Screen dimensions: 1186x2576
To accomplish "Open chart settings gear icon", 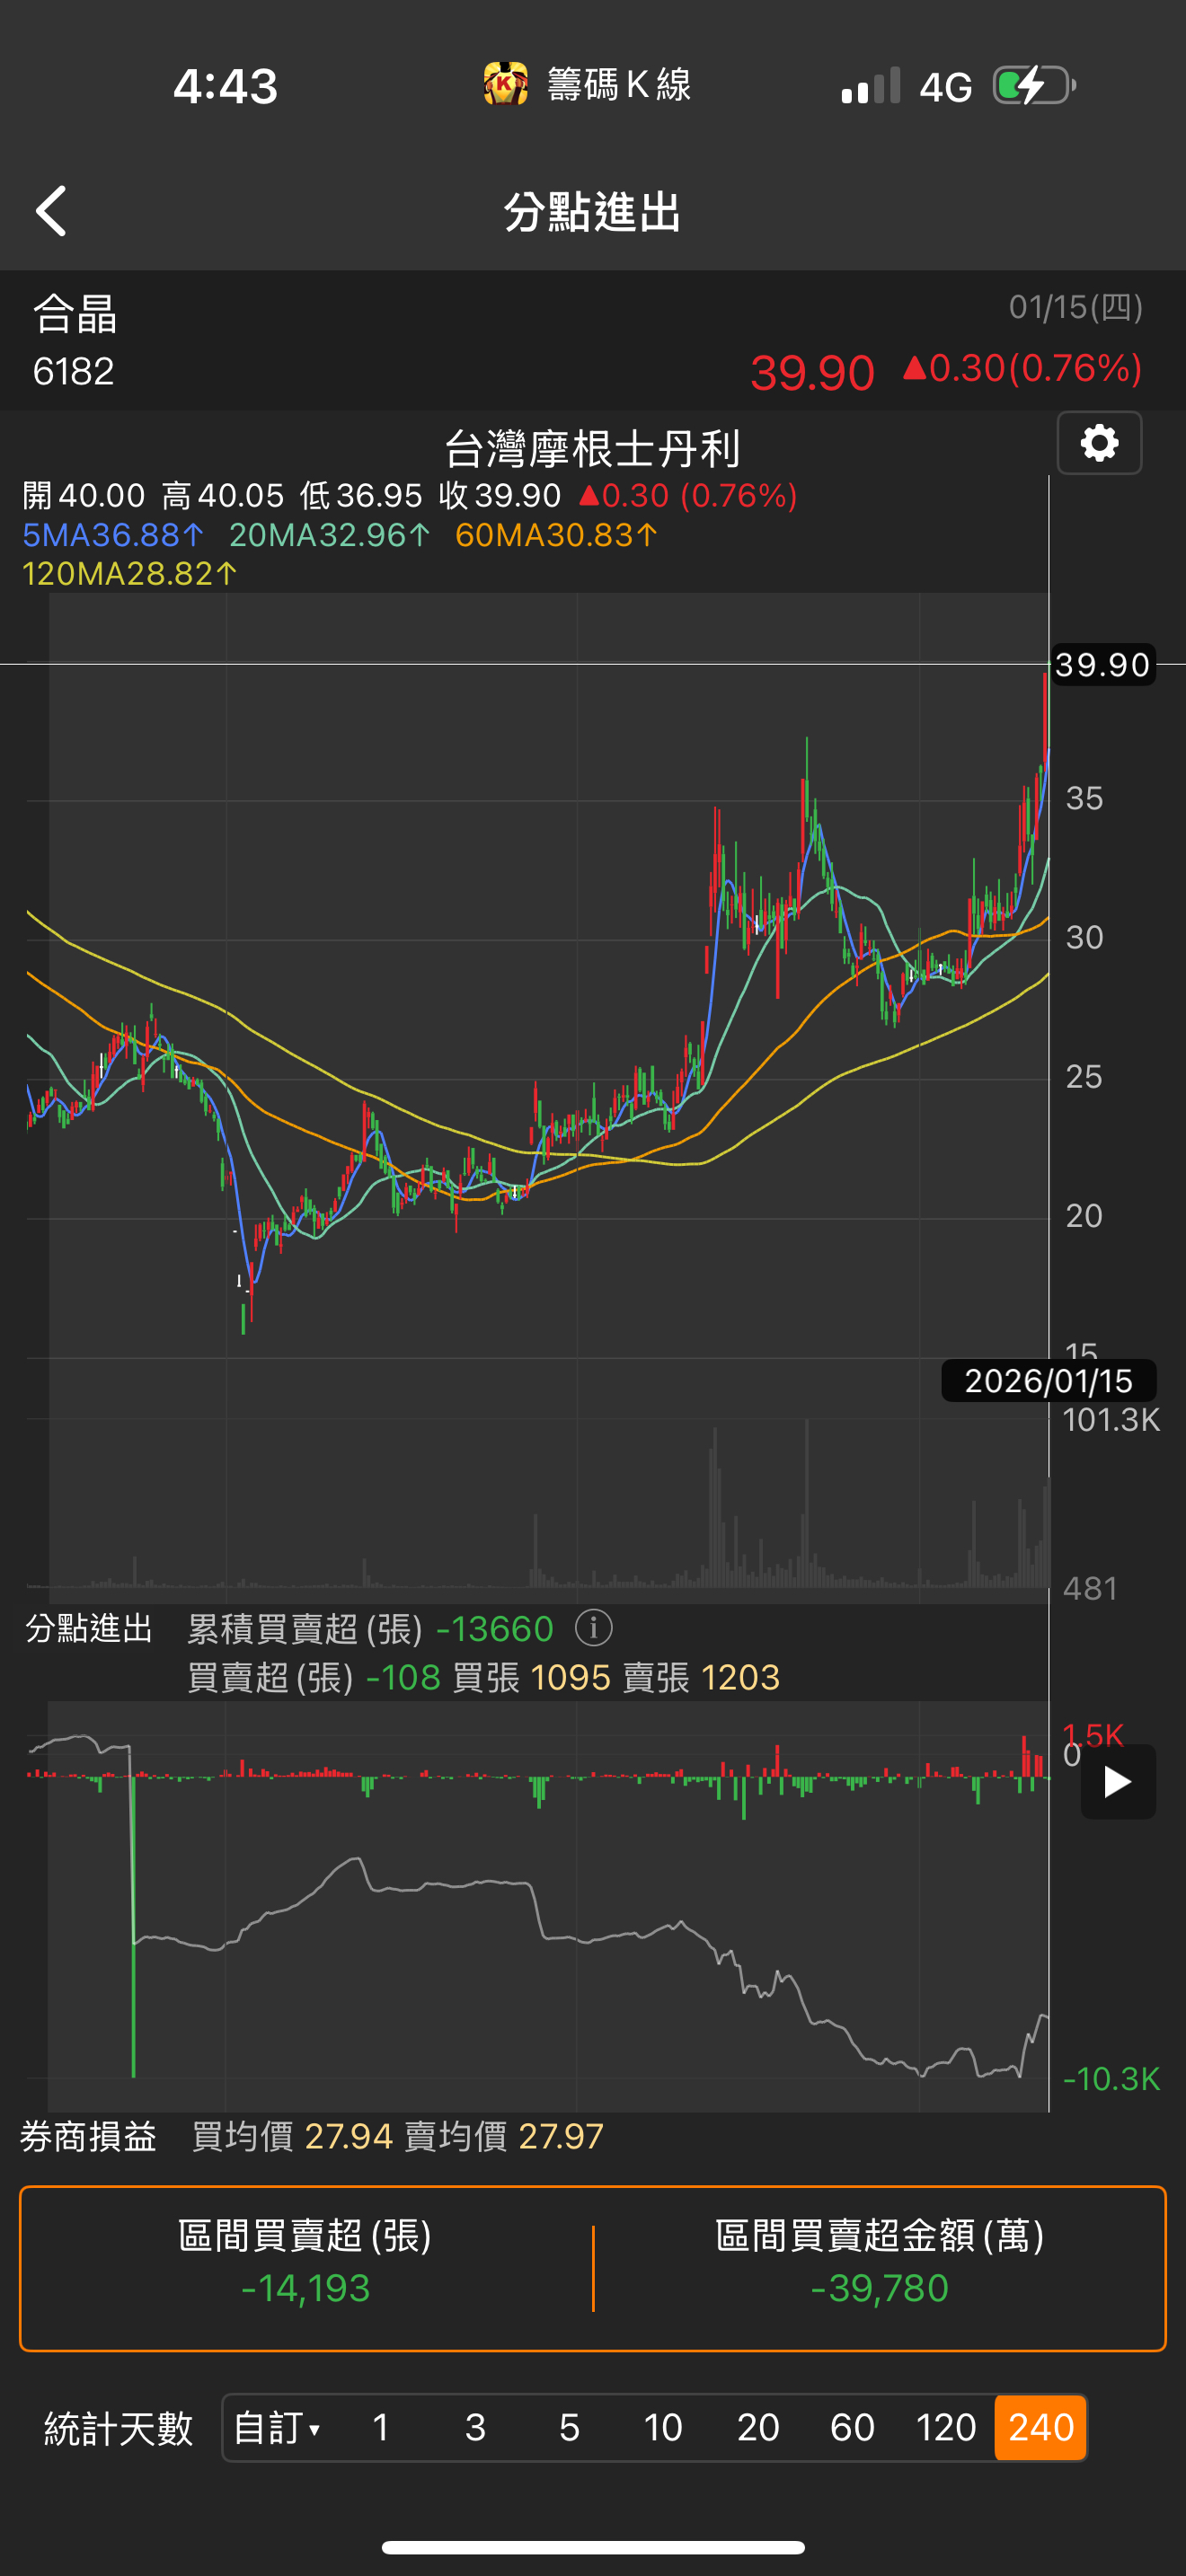I will 1099,443.
